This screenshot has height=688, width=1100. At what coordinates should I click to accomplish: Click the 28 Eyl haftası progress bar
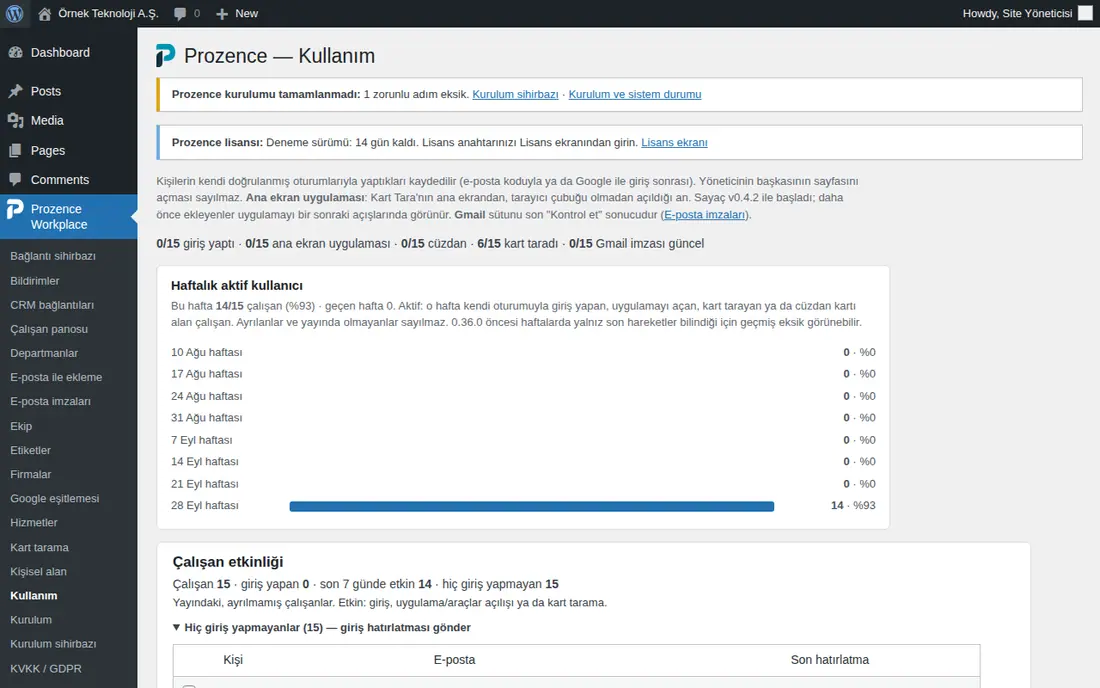(x=532, y=506)
